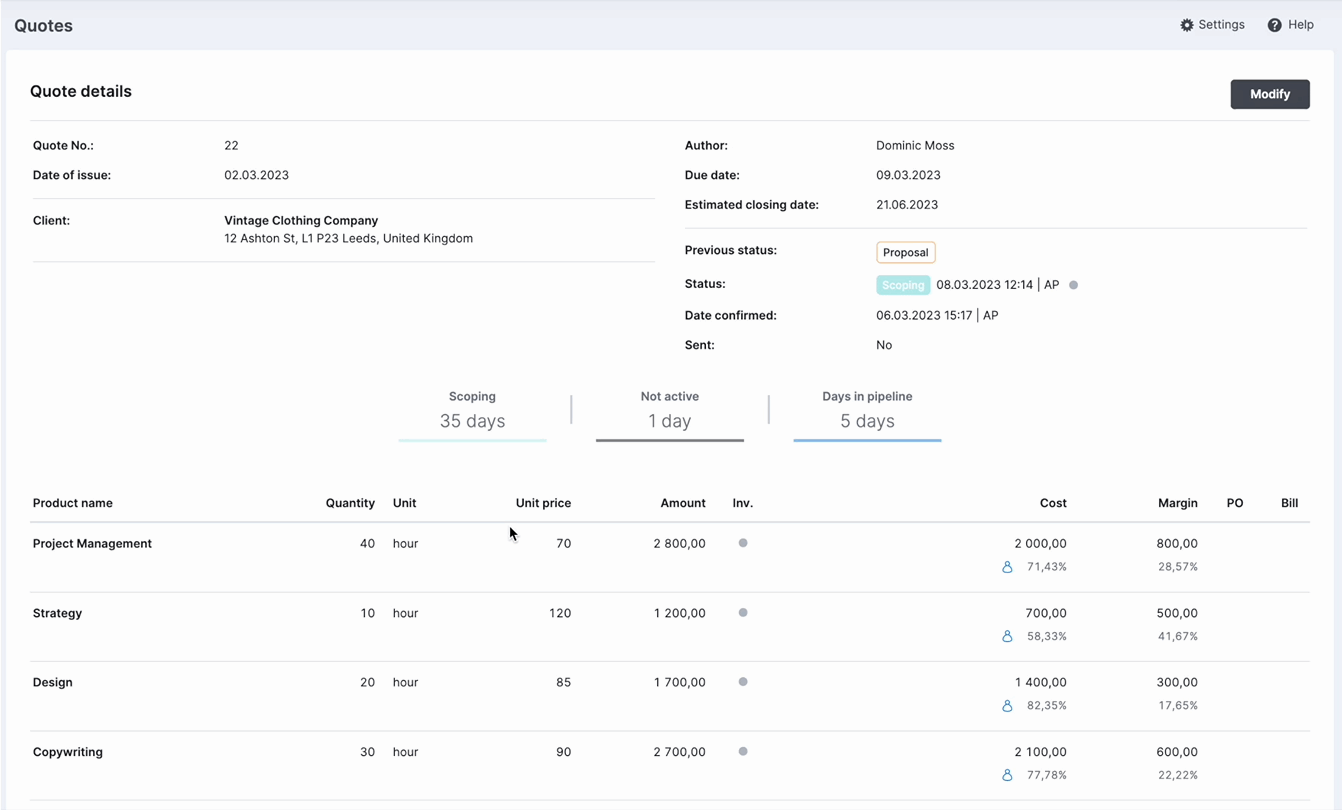The width and height of the screenshot is (1342, 810).
Task: Click invoice dot in Strategy row
Action: click(743, 613)
